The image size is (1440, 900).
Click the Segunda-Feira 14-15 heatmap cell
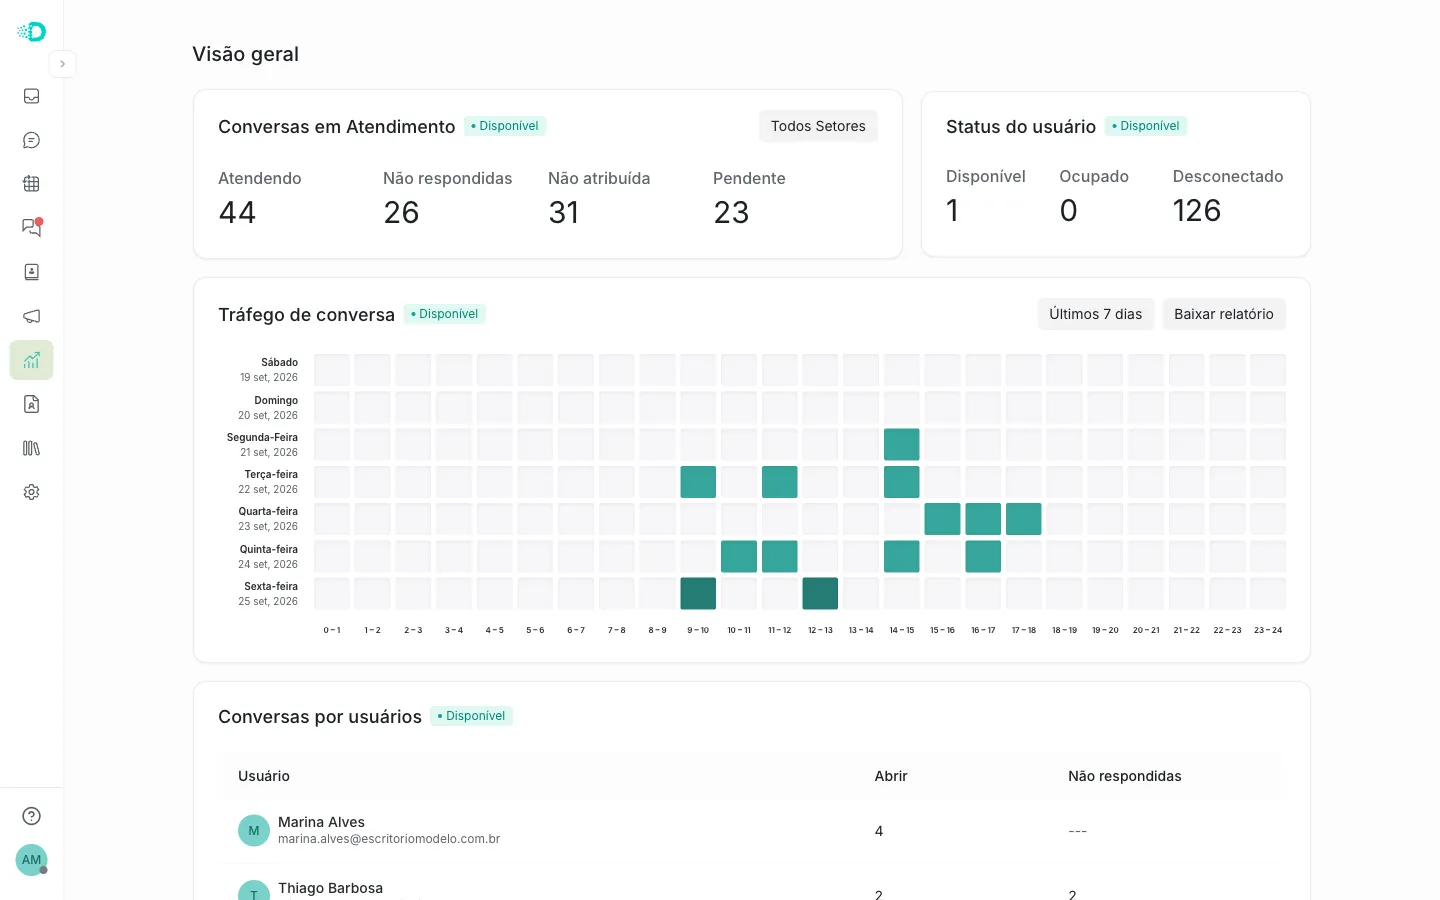(902, 445)
